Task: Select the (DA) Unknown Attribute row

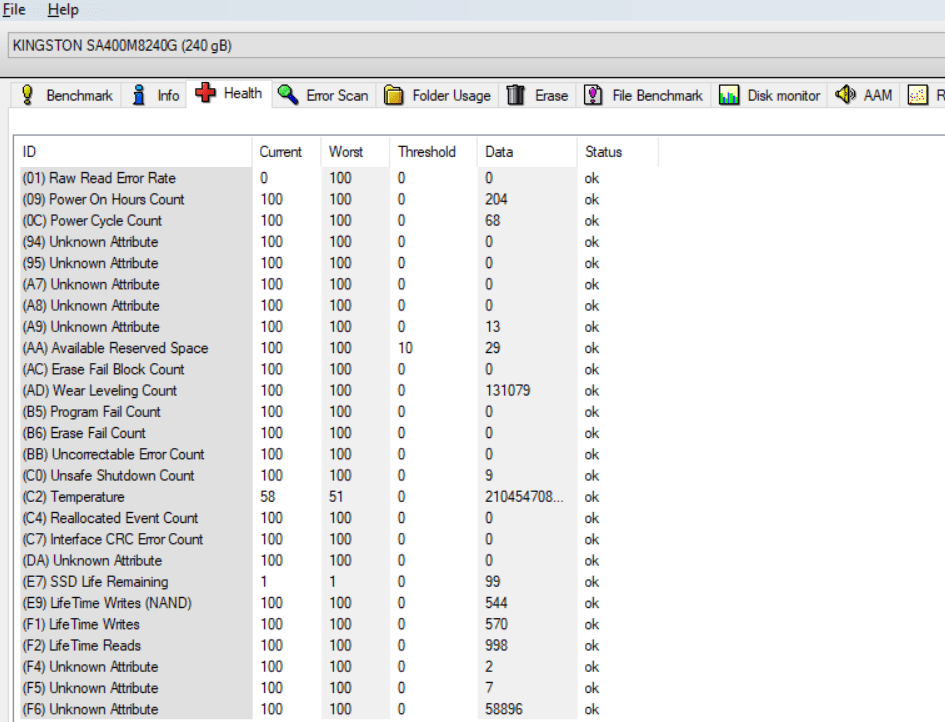Action: coord(338,560)
